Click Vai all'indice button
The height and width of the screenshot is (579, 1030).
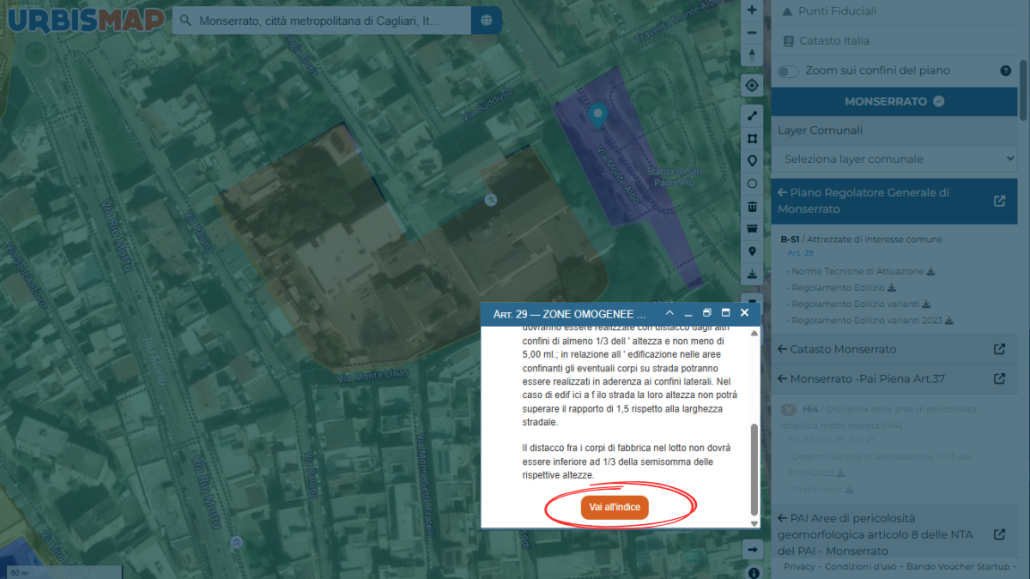click(615, 507)
